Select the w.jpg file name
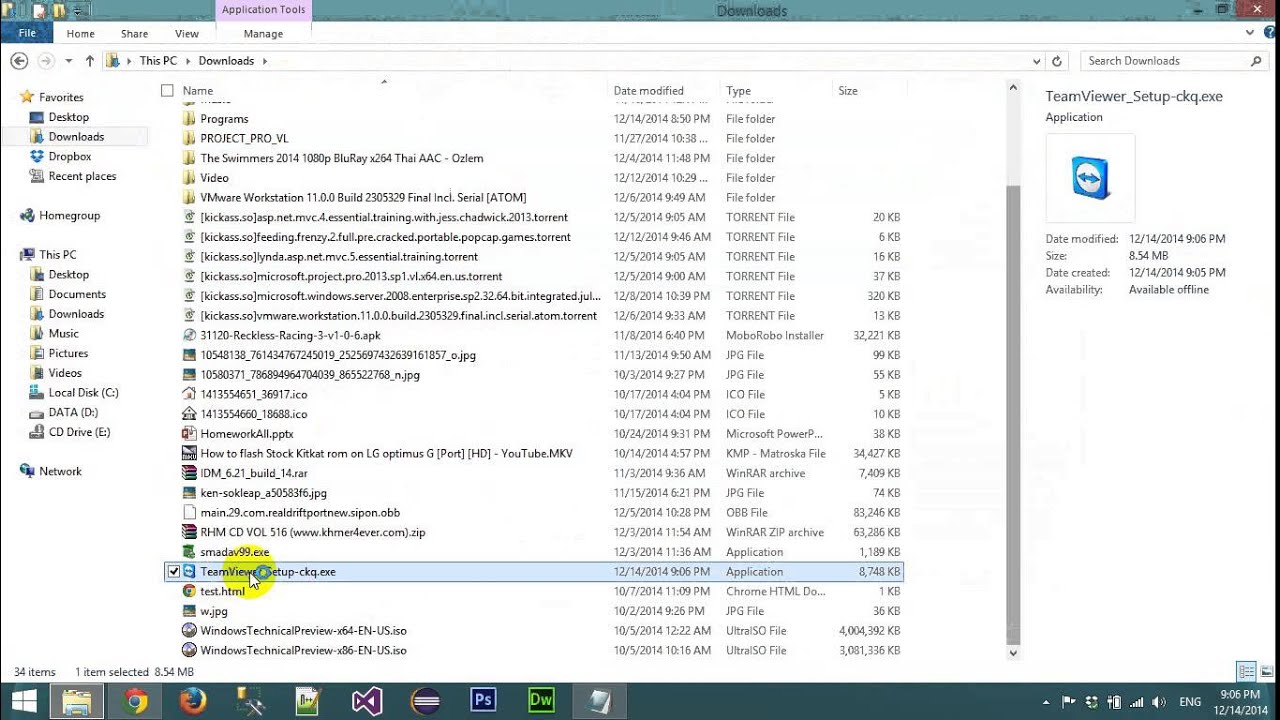 point(214,611)
